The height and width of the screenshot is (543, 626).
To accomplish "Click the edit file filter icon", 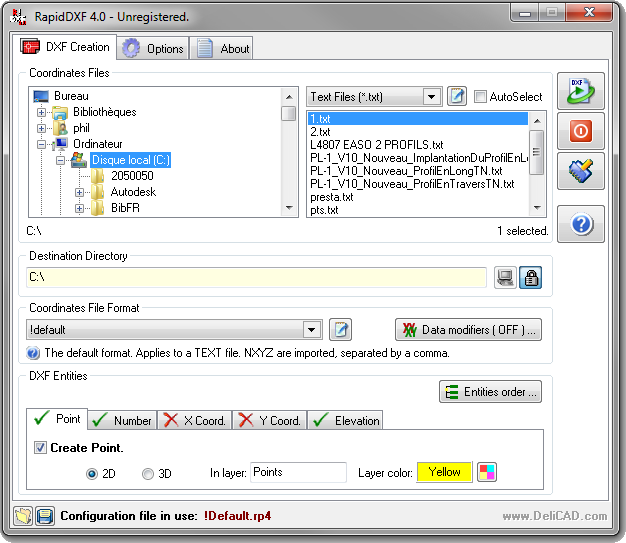I will pyautogui.click(x=457, y=96).
